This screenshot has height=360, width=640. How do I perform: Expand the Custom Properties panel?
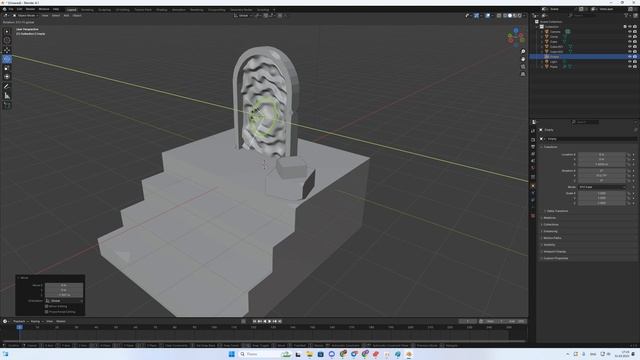click(556, 258)
